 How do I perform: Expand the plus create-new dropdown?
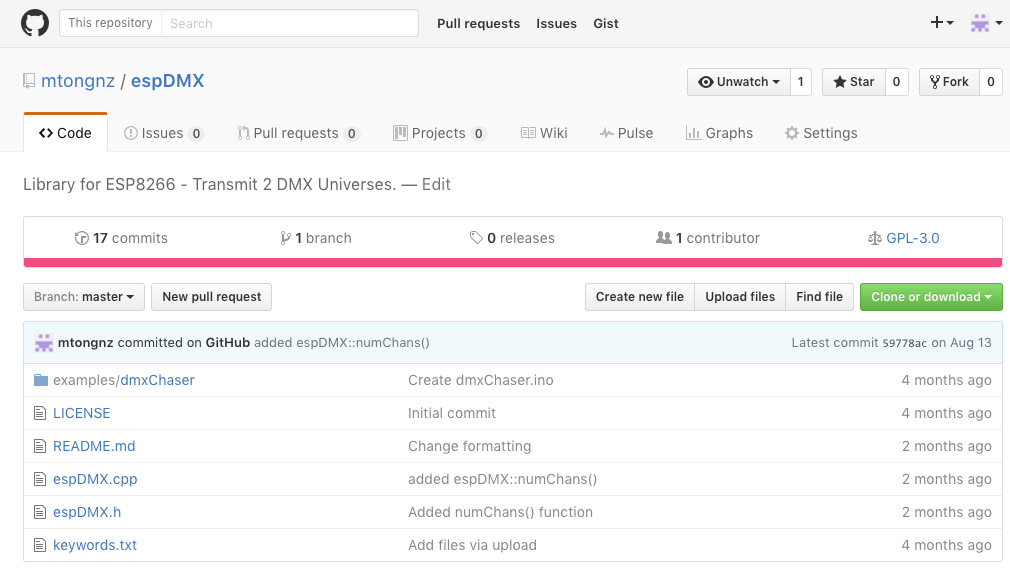[x=941, y=23]
